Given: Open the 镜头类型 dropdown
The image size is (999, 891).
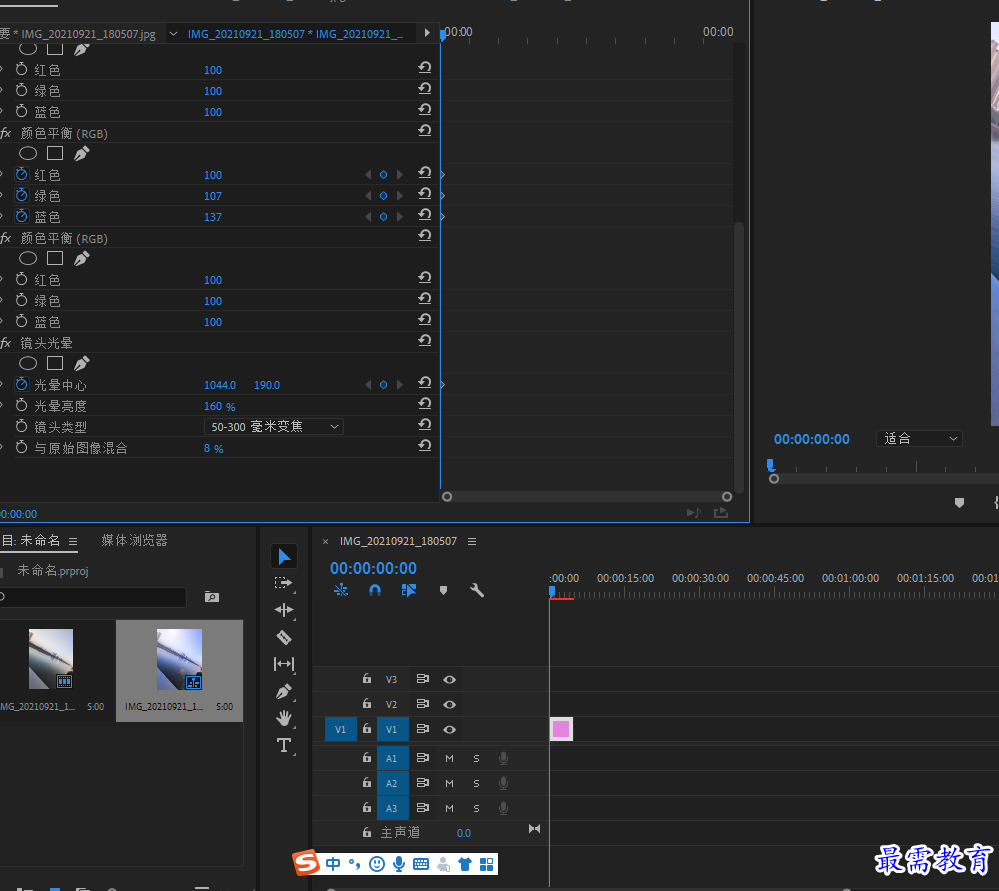Looking at the screenshot, I should [274, 426].
